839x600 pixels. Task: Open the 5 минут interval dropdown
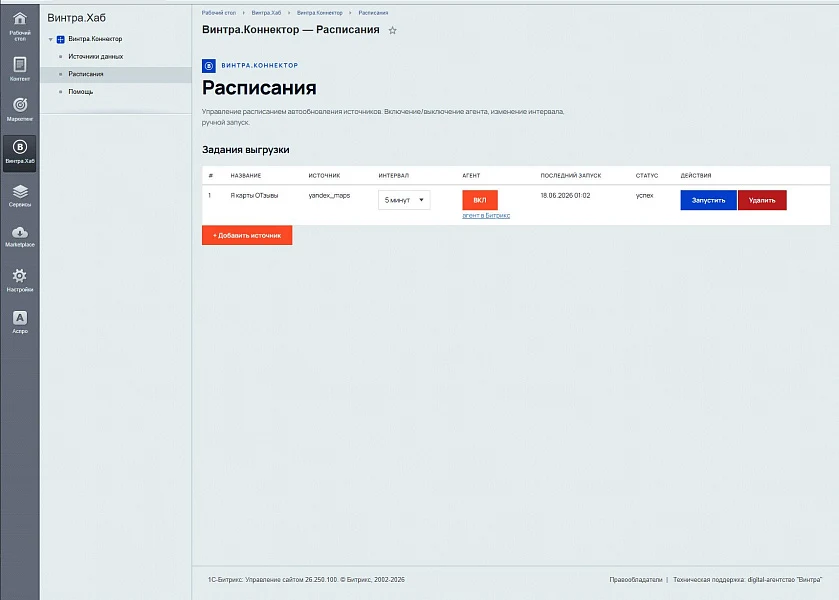click(x=404, y=200)
